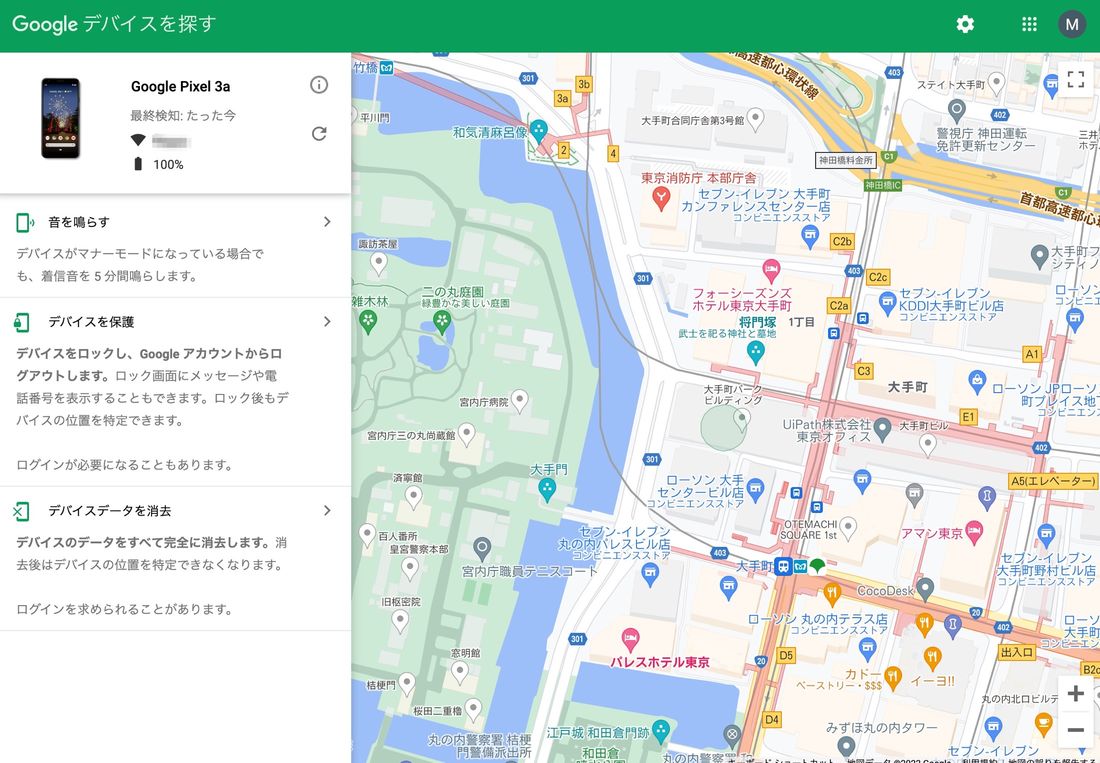Zoom out on the map
Viewport: 1100px width, 763px height.
[1075, 729]
